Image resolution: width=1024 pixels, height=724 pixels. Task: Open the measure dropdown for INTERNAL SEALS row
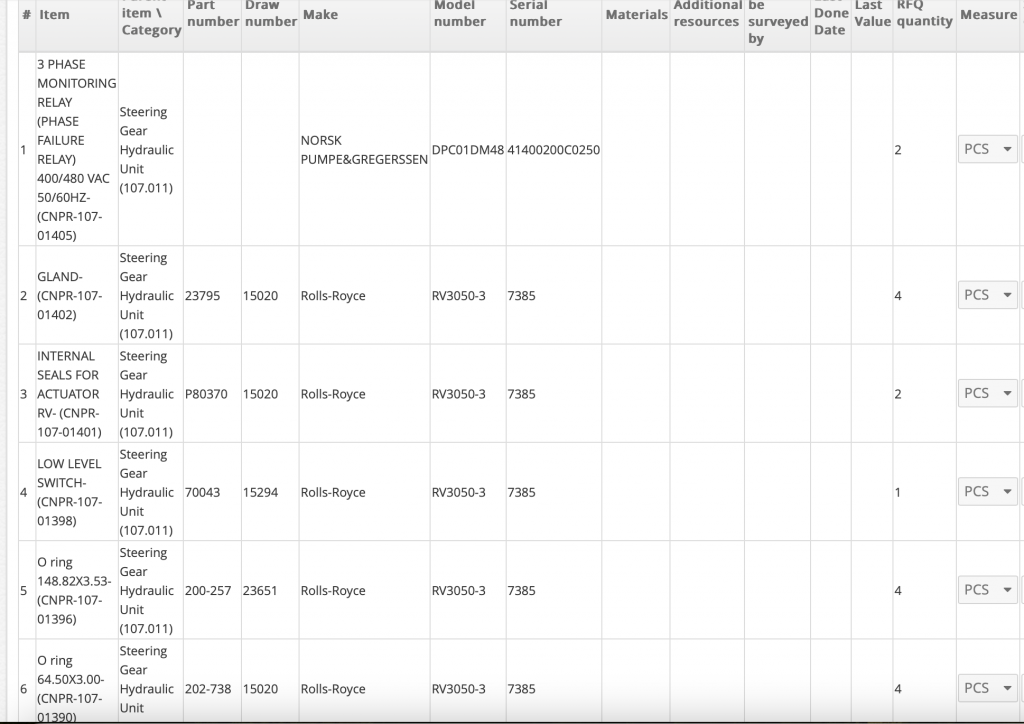pyautogui.click(x=986, y=393)
